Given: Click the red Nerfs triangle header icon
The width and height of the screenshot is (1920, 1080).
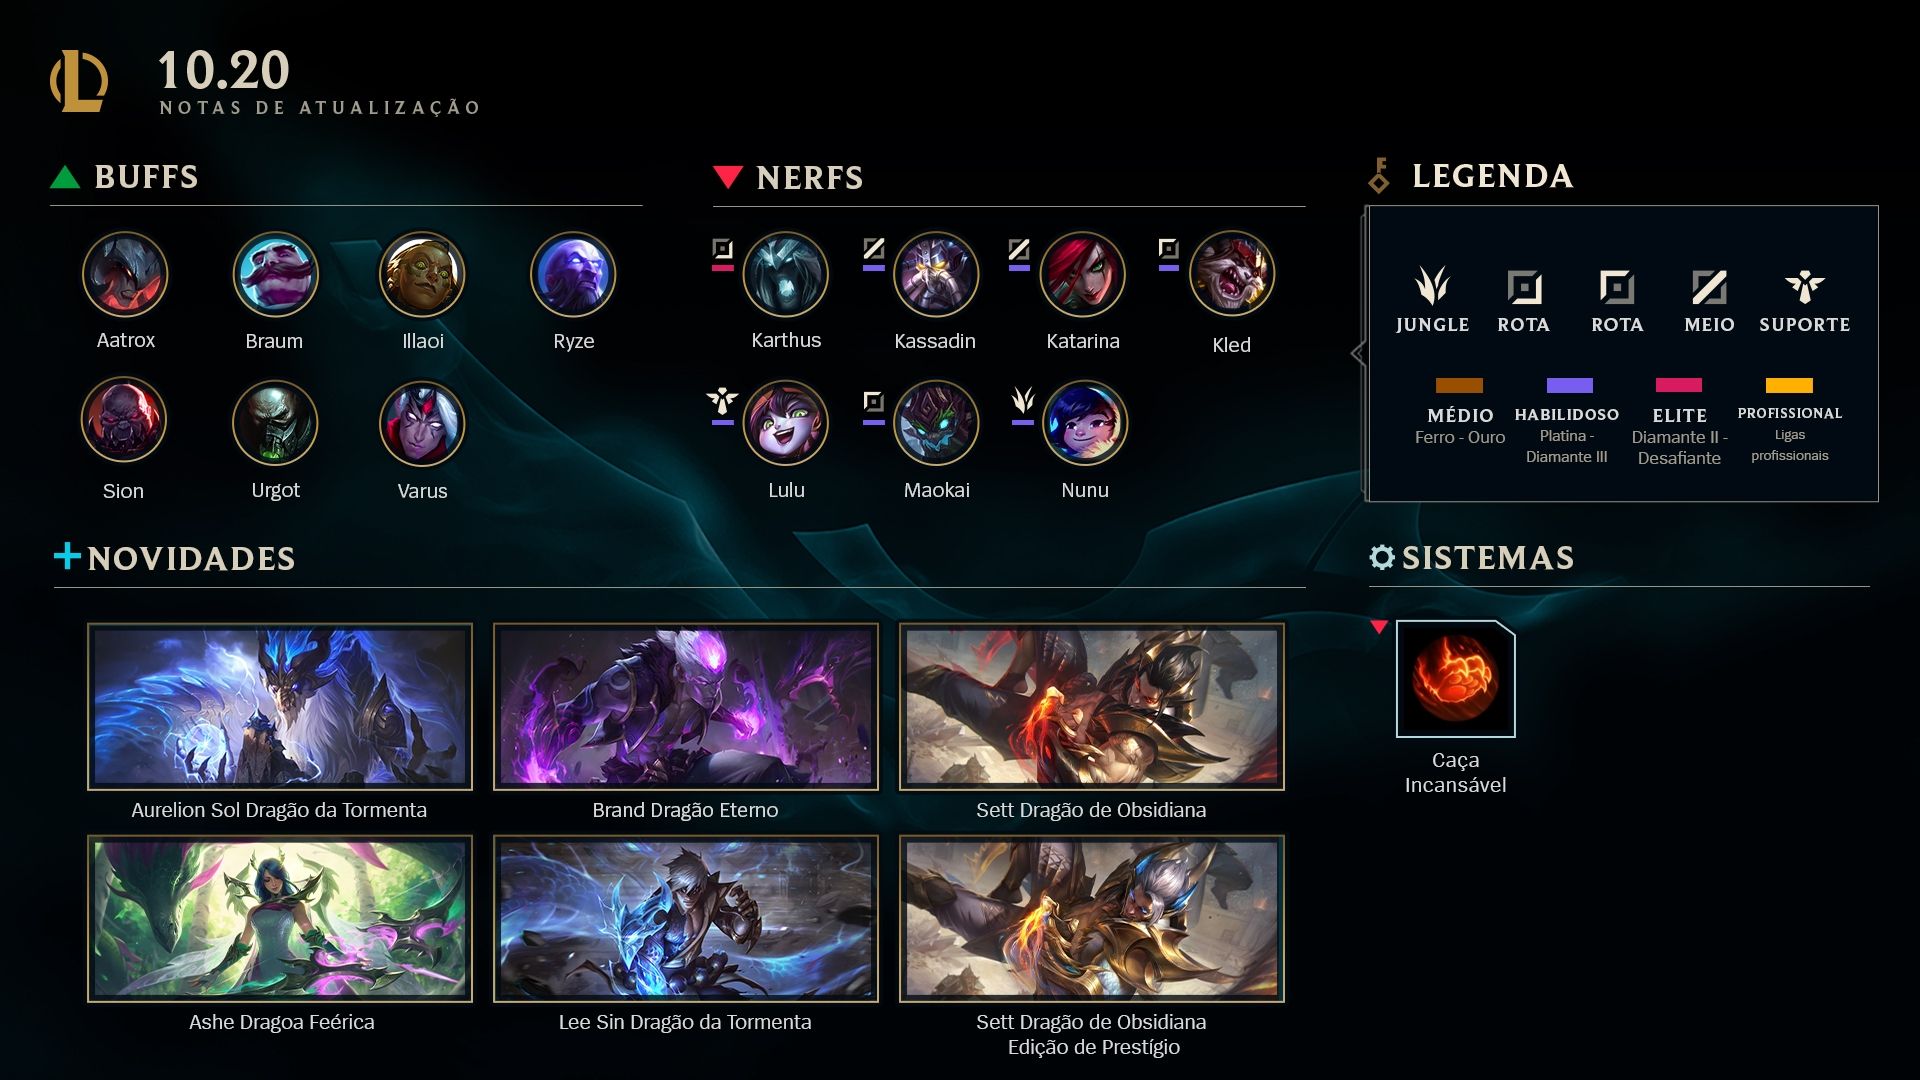Looking at the screenshot, I should click(x=728, y=178).
